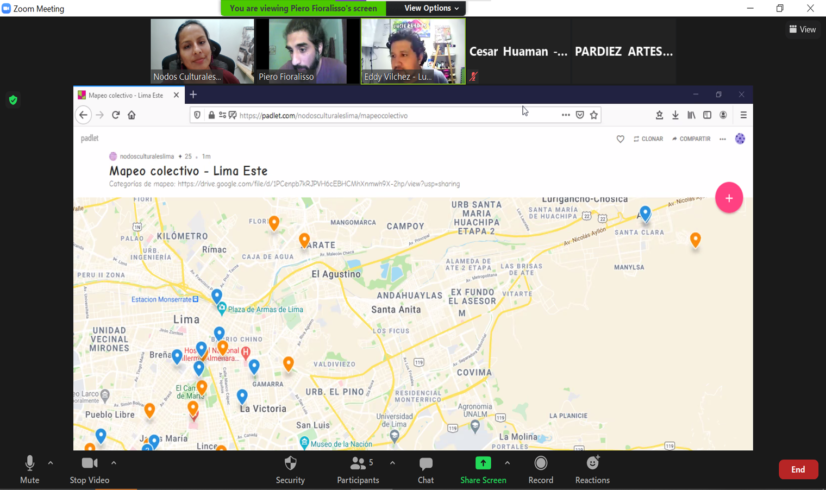Expand the View Options dropdown
The height and width of the screenshot is (490, 826).
coord(433,8)
